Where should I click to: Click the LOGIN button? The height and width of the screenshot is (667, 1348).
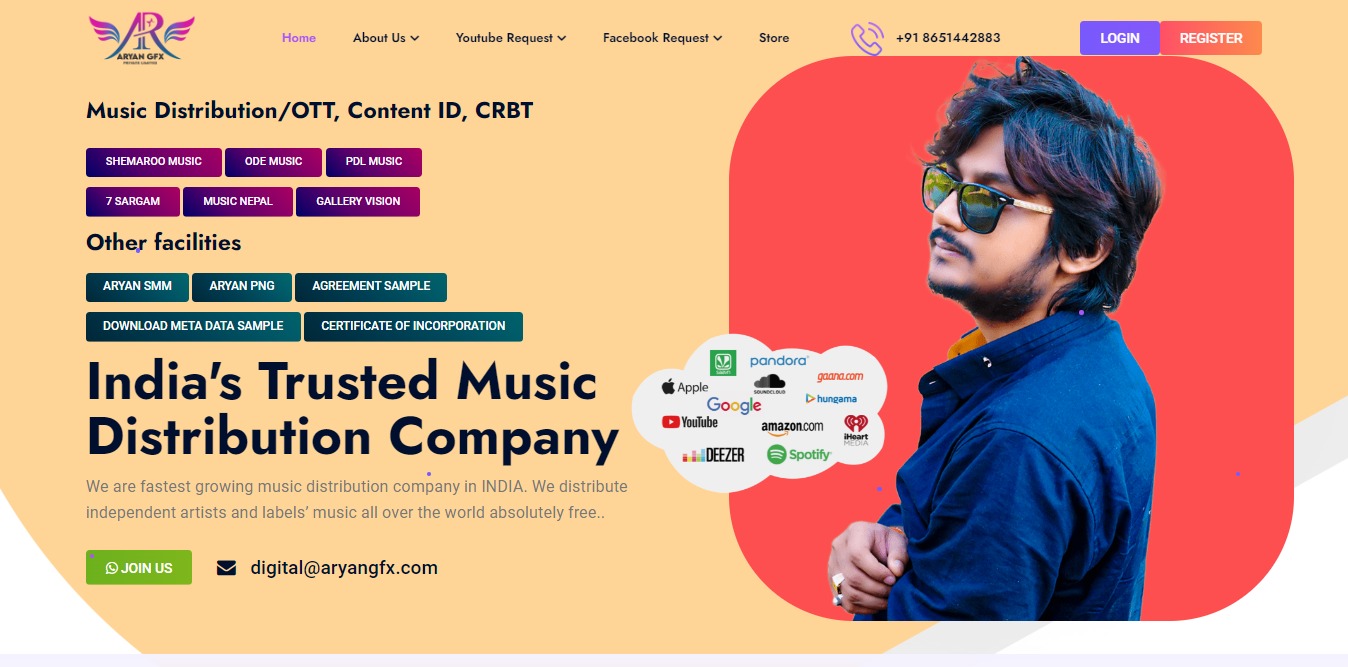[x=1120, y=38]
